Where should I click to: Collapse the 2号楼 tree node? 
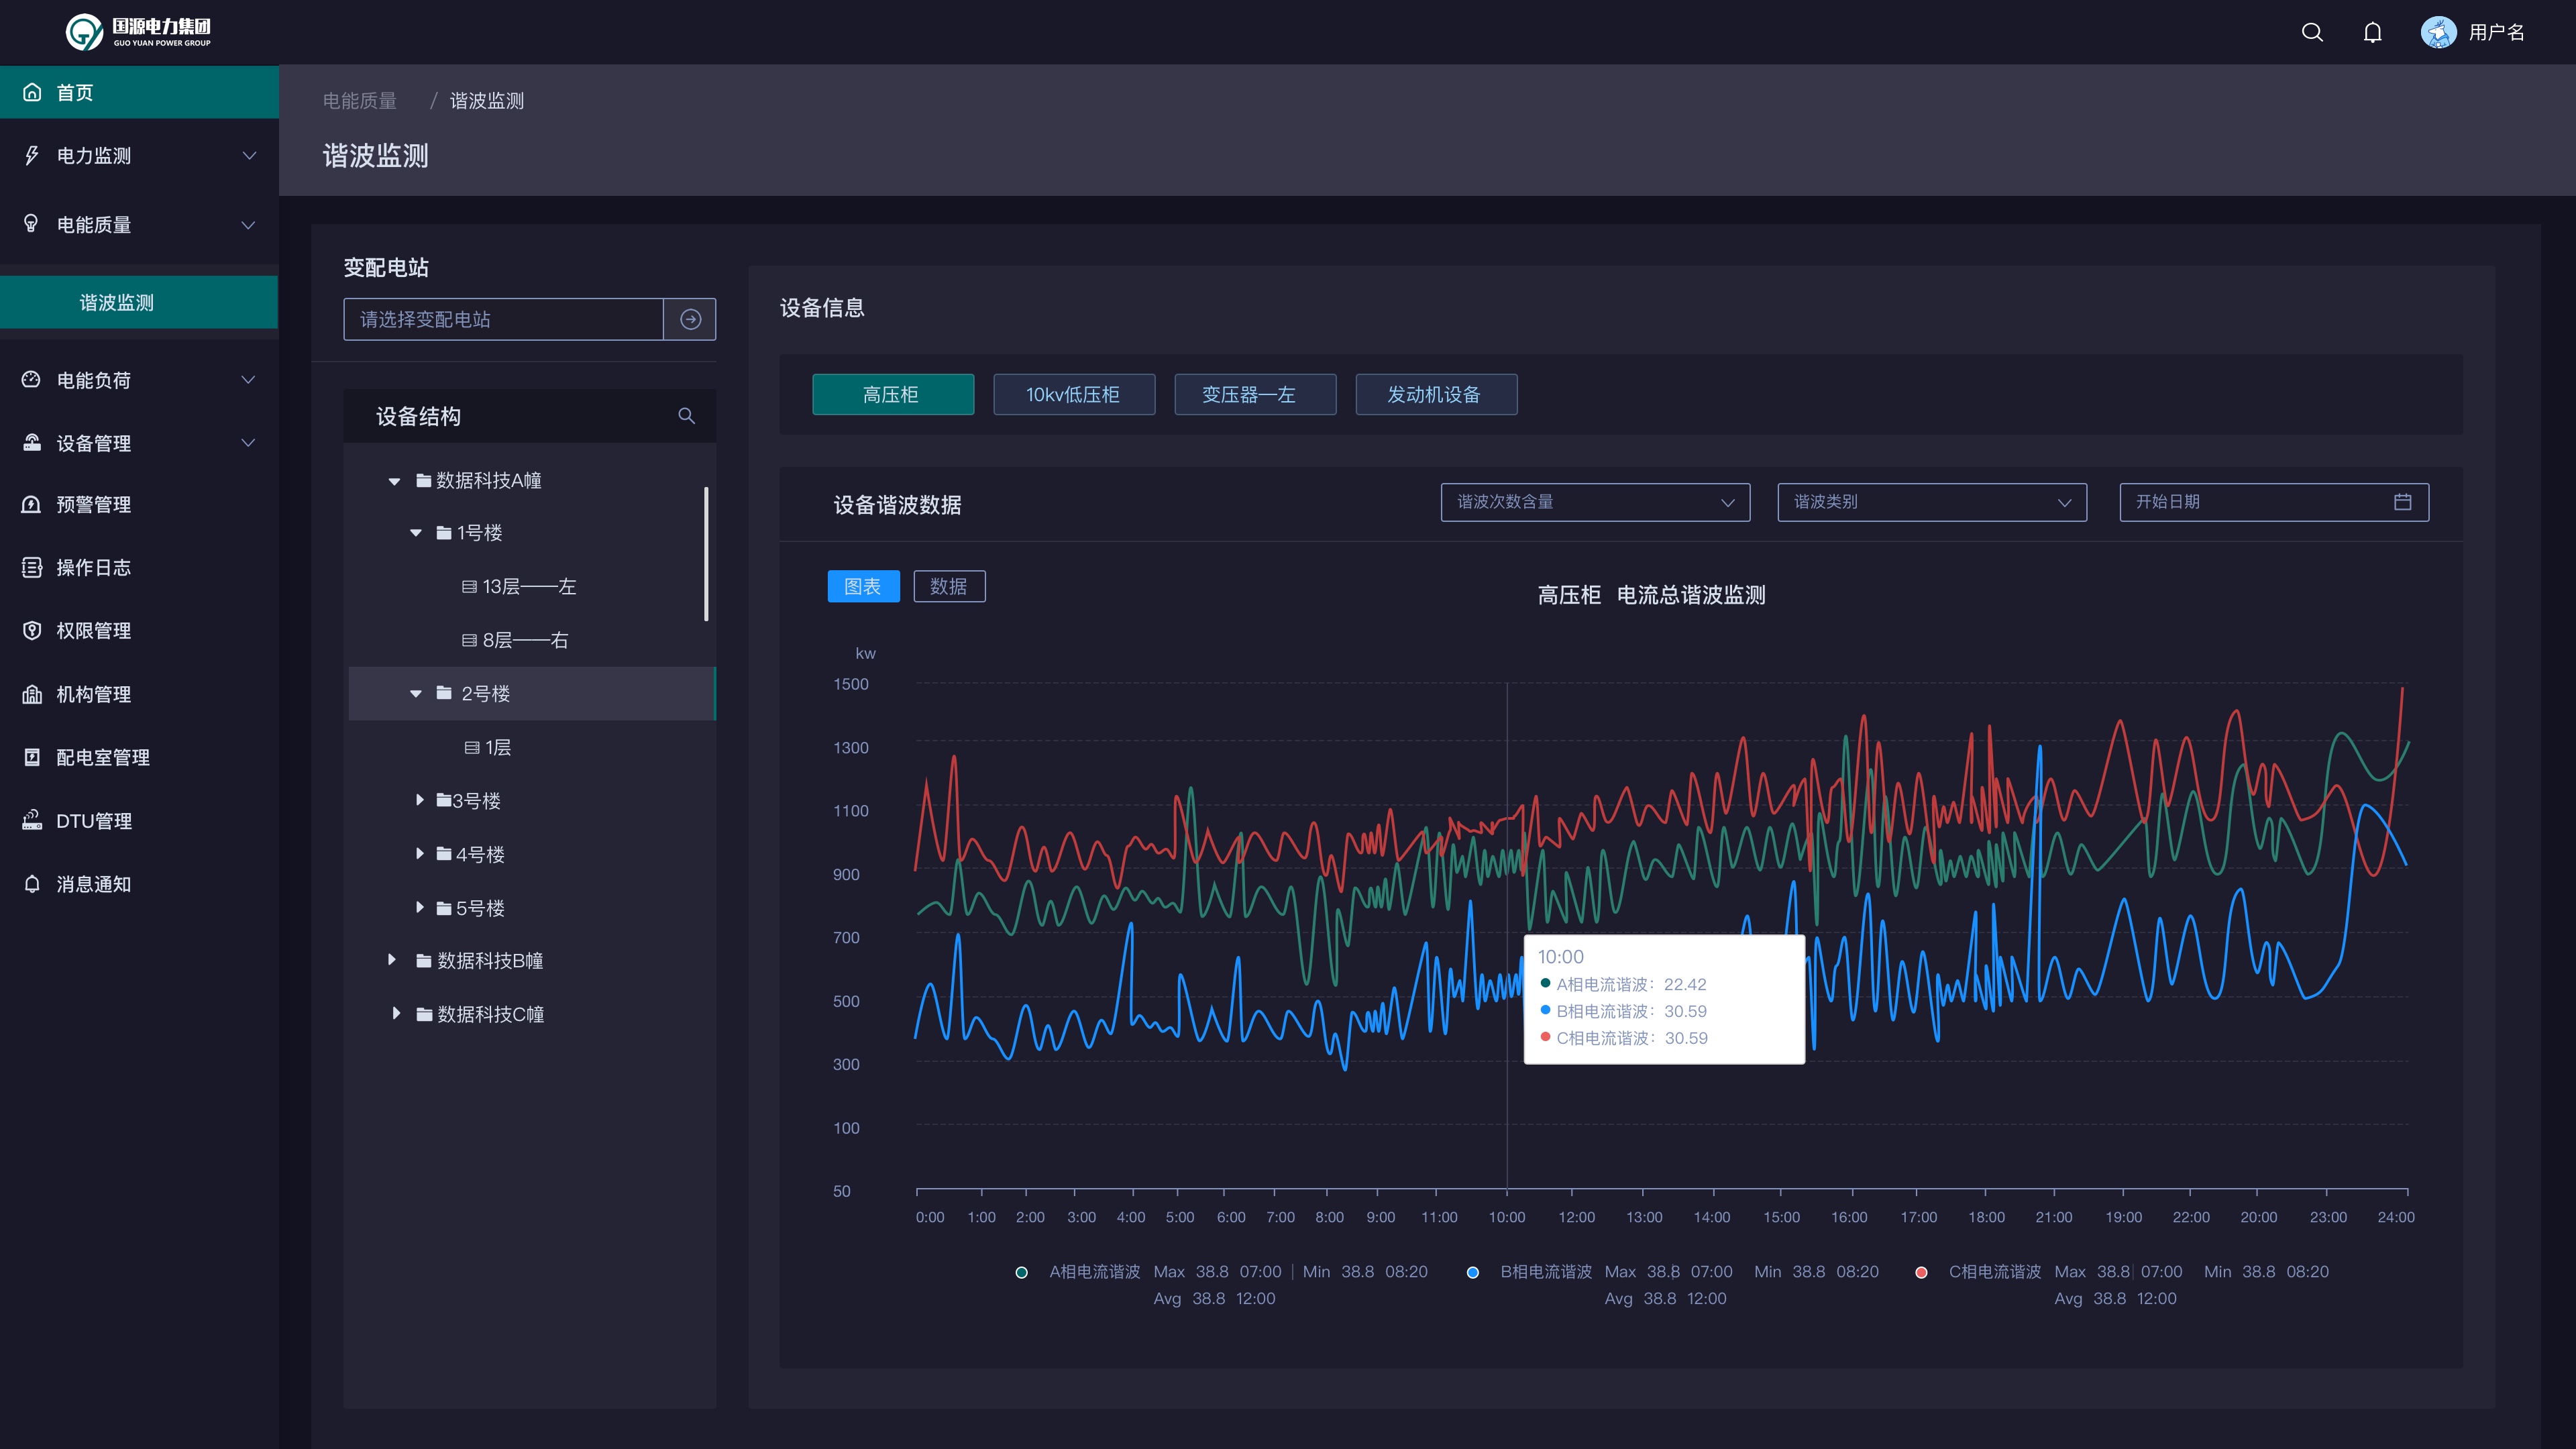(415, 694)
